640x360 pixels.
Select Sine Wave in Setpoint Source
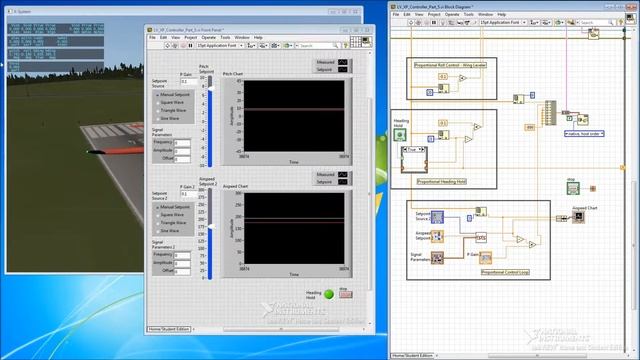167,118
